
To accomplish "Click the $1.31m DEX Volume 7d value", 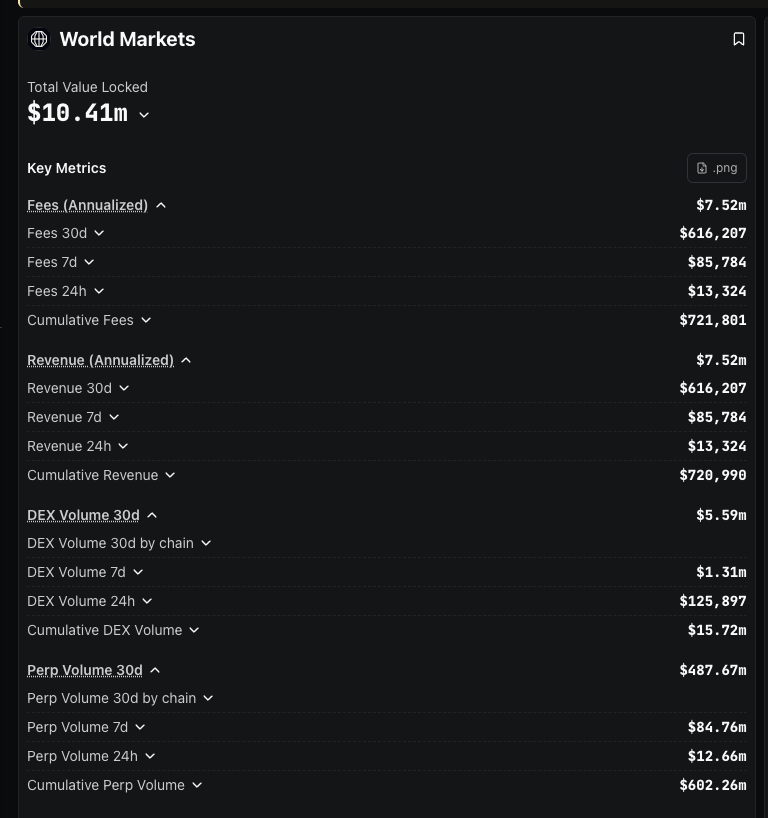I will pos(721,572).
